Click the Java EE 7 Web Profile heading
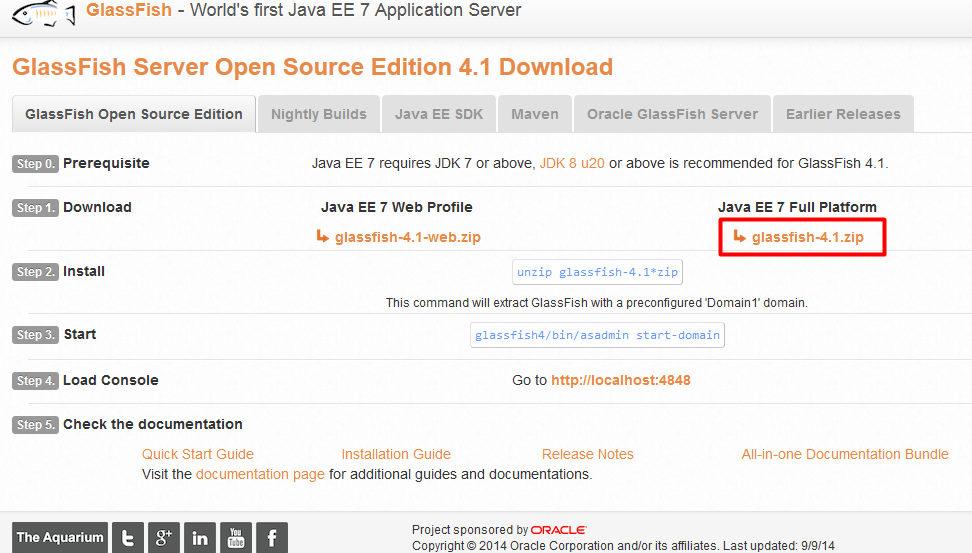Image resolution: width=972 pixels, height=553 pixels. [x=397, y=207]
